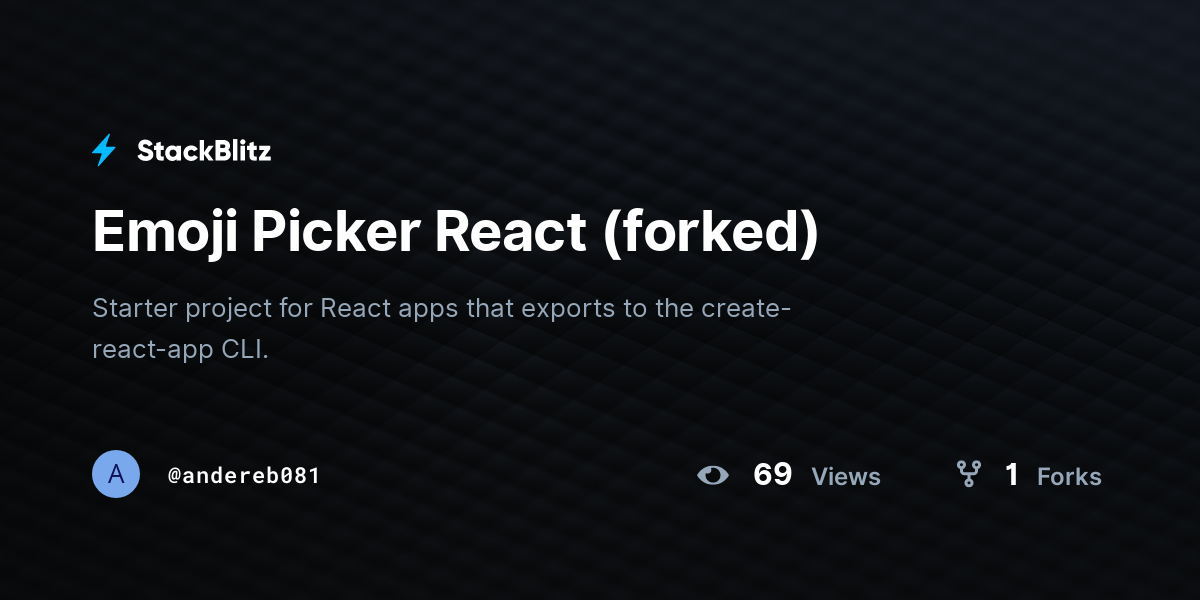1200x600 pixels.
Task: Click the StackBlitz lightning bolt logo
Action: [104, 151]
